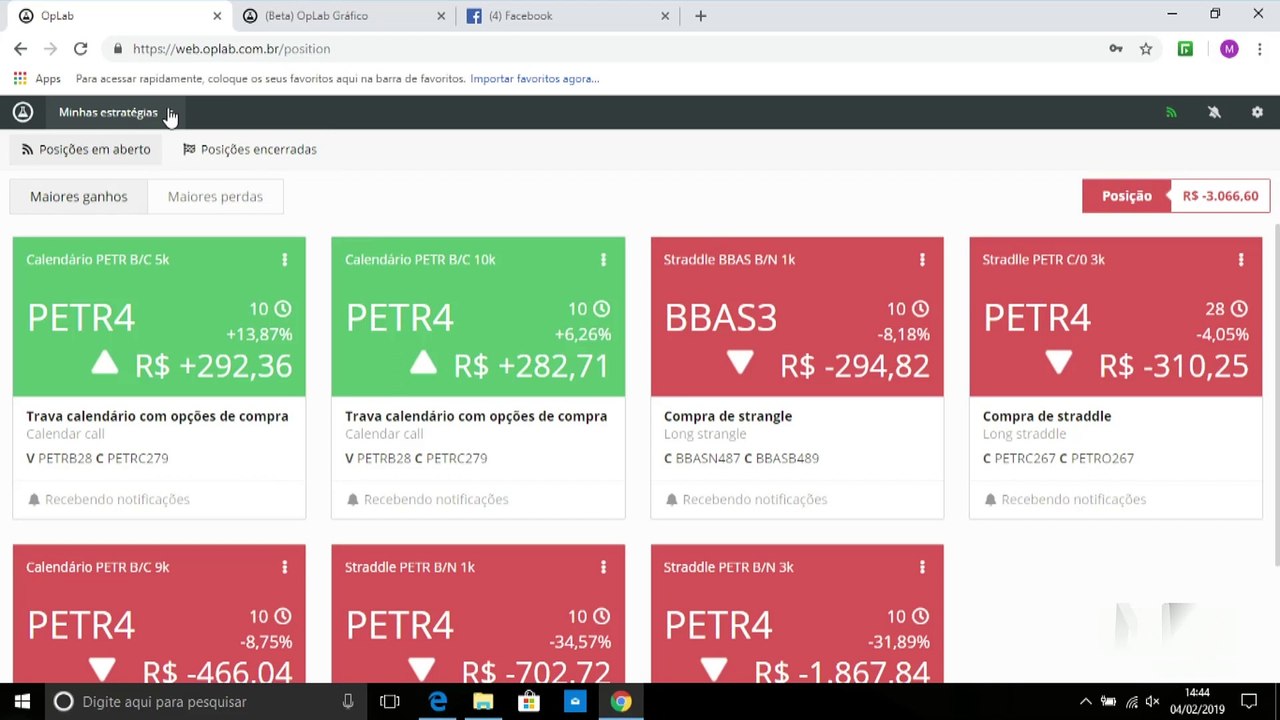Screen dimensions: 1280x720
Task: Click the OpLab logo icon in the navbar
Action: click(x=22, y=112)
